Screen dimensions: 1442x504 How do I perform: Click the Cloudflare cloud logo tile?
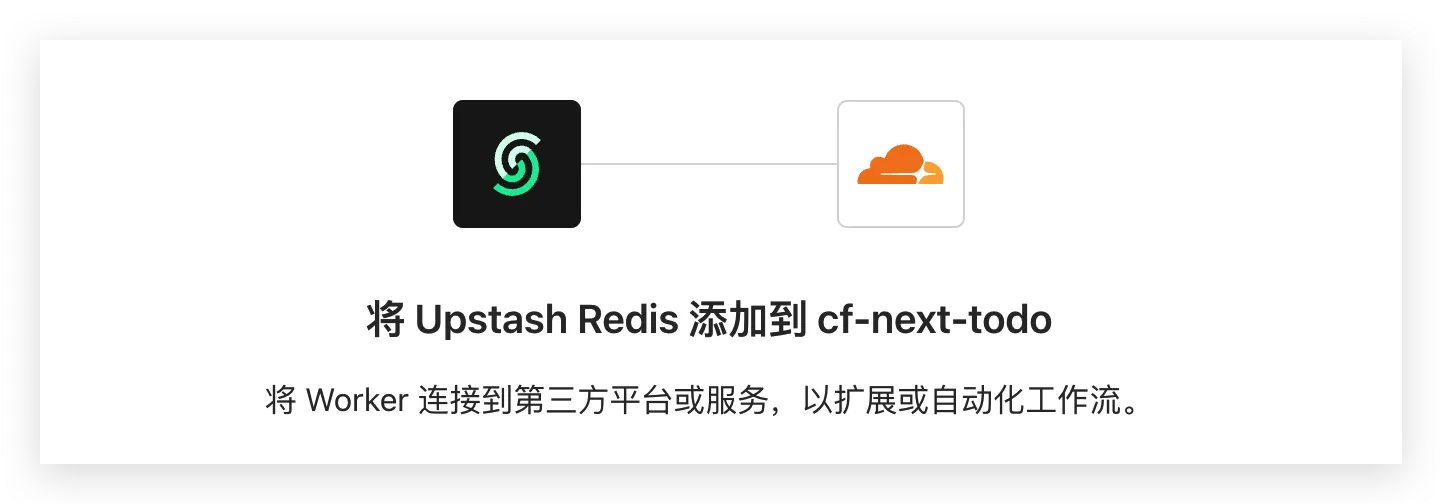(x=901, y=164)
